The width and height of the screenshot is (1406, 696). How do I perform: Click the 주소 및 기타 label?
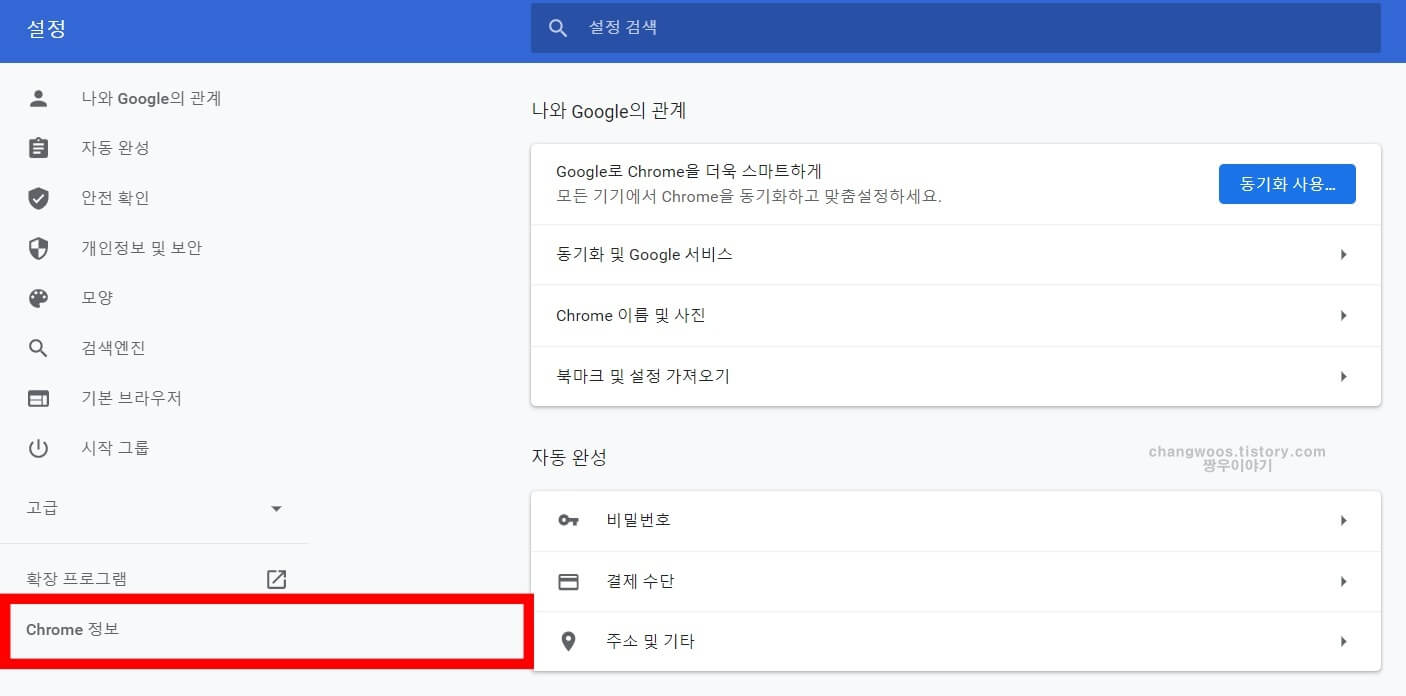pos(650,642)
